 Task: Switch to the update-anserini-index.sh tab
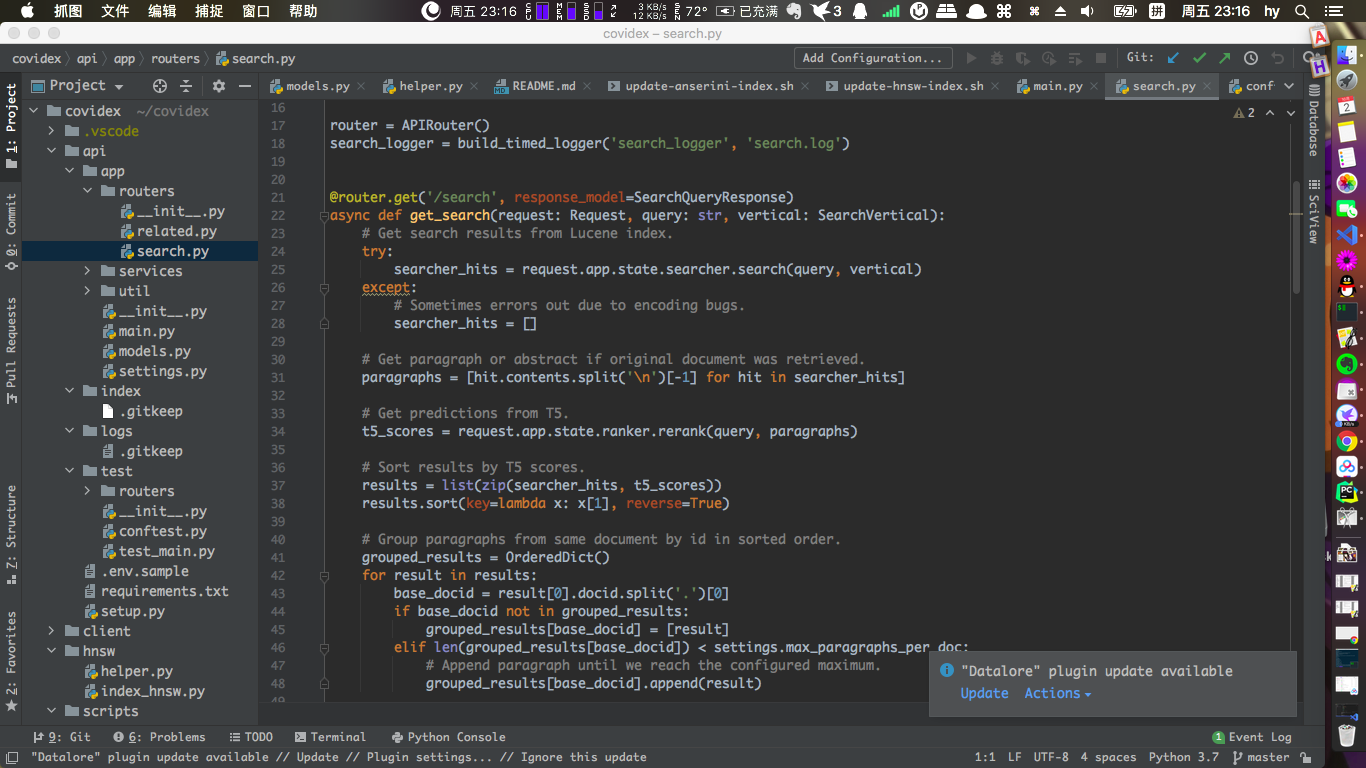point(709,86)
